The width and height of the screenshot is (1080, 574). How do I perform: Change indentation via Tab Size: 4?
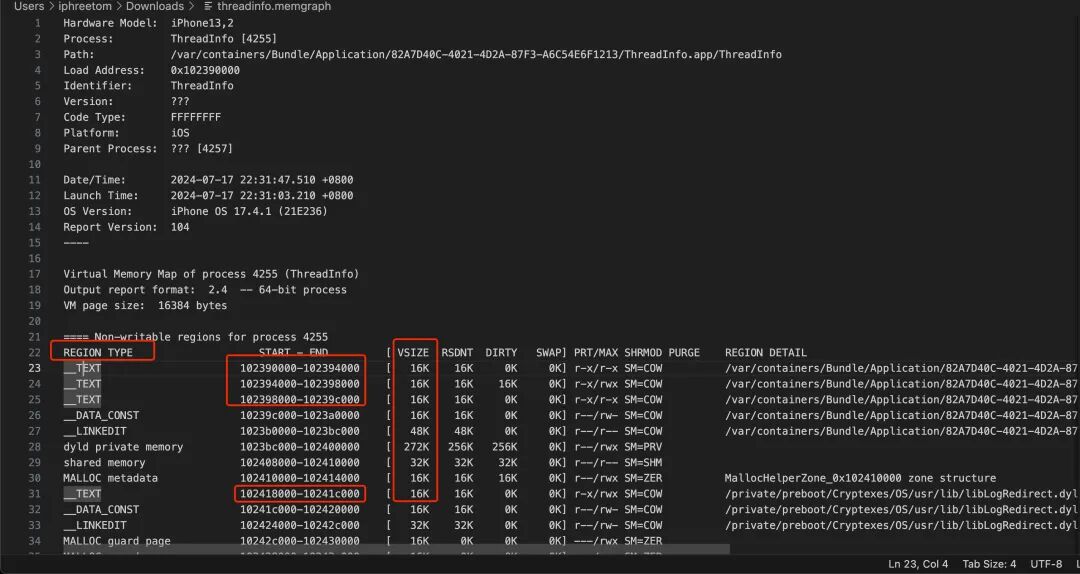pos(989,564)
